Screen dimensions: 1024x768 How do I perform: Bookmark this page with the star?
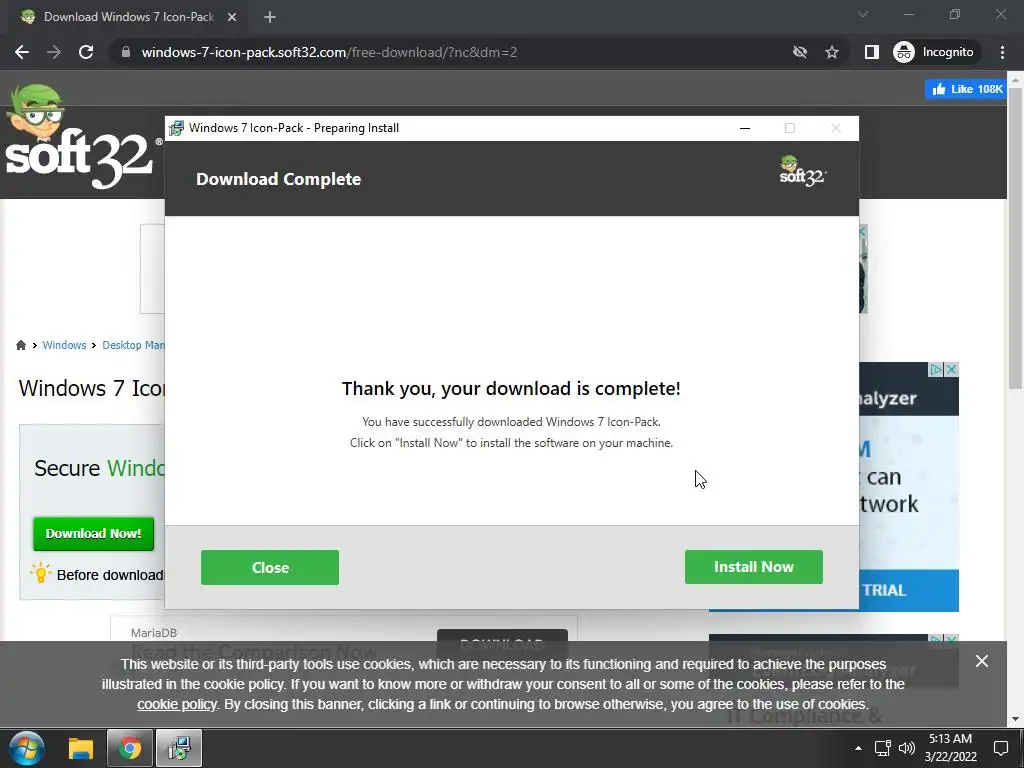[x=831, y=52]
